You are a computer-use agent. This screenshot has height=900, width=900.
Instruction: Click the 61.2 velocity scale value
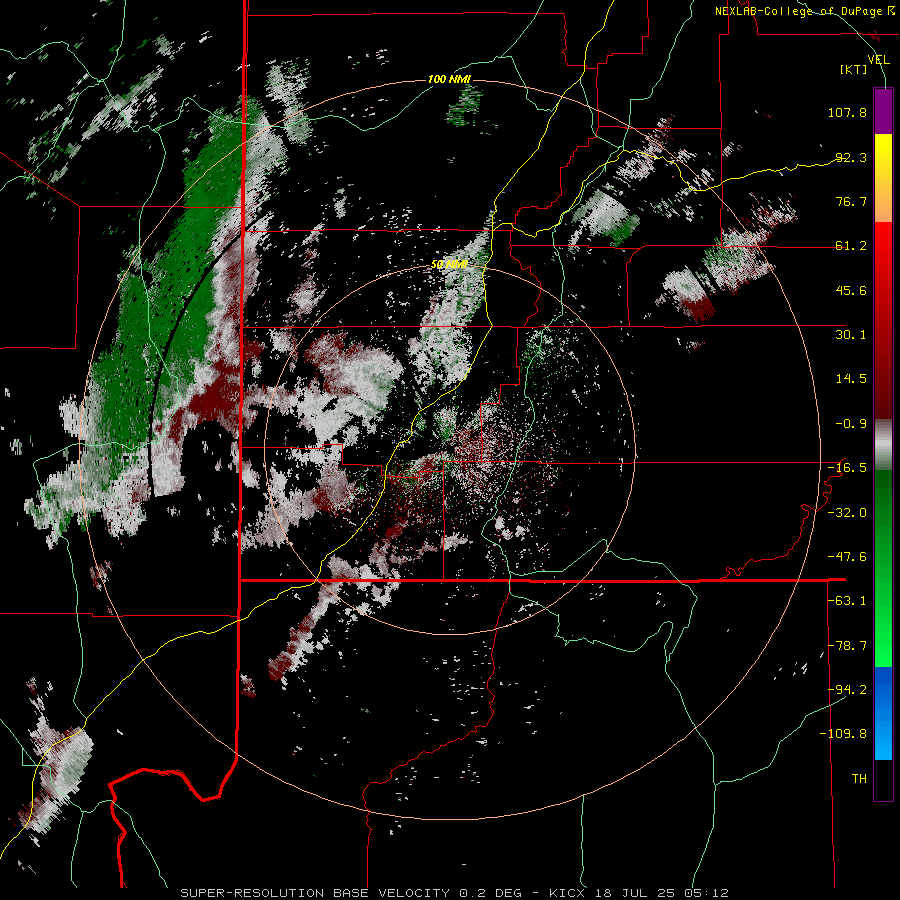851,246
